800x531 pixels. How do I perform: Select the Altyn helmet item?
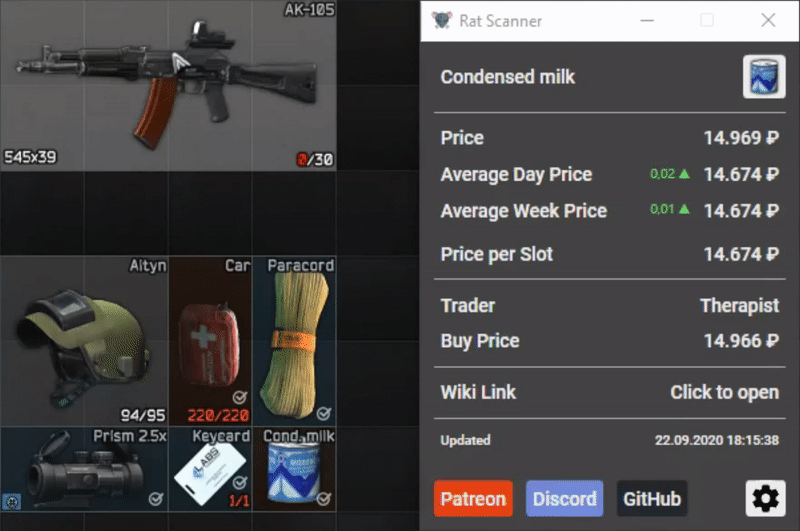(x=84, y=341)
